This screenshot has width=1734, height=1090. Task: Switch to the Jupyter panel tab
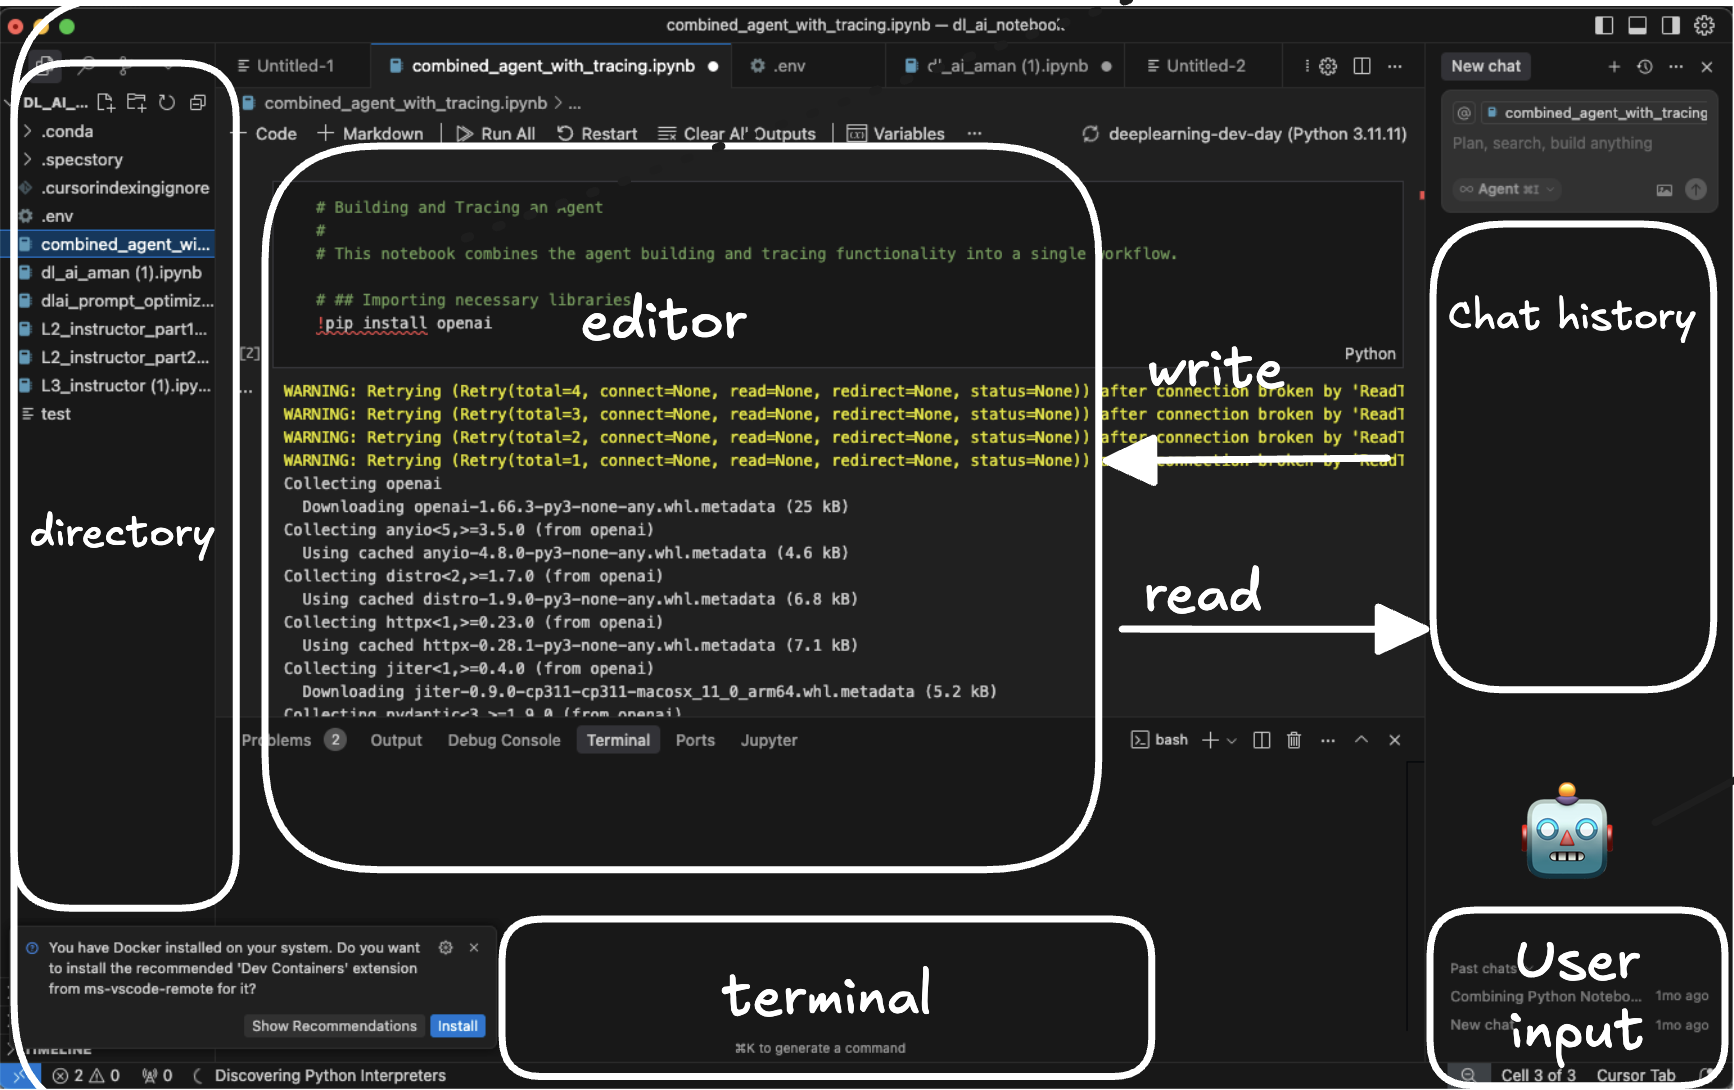(768, 740)
